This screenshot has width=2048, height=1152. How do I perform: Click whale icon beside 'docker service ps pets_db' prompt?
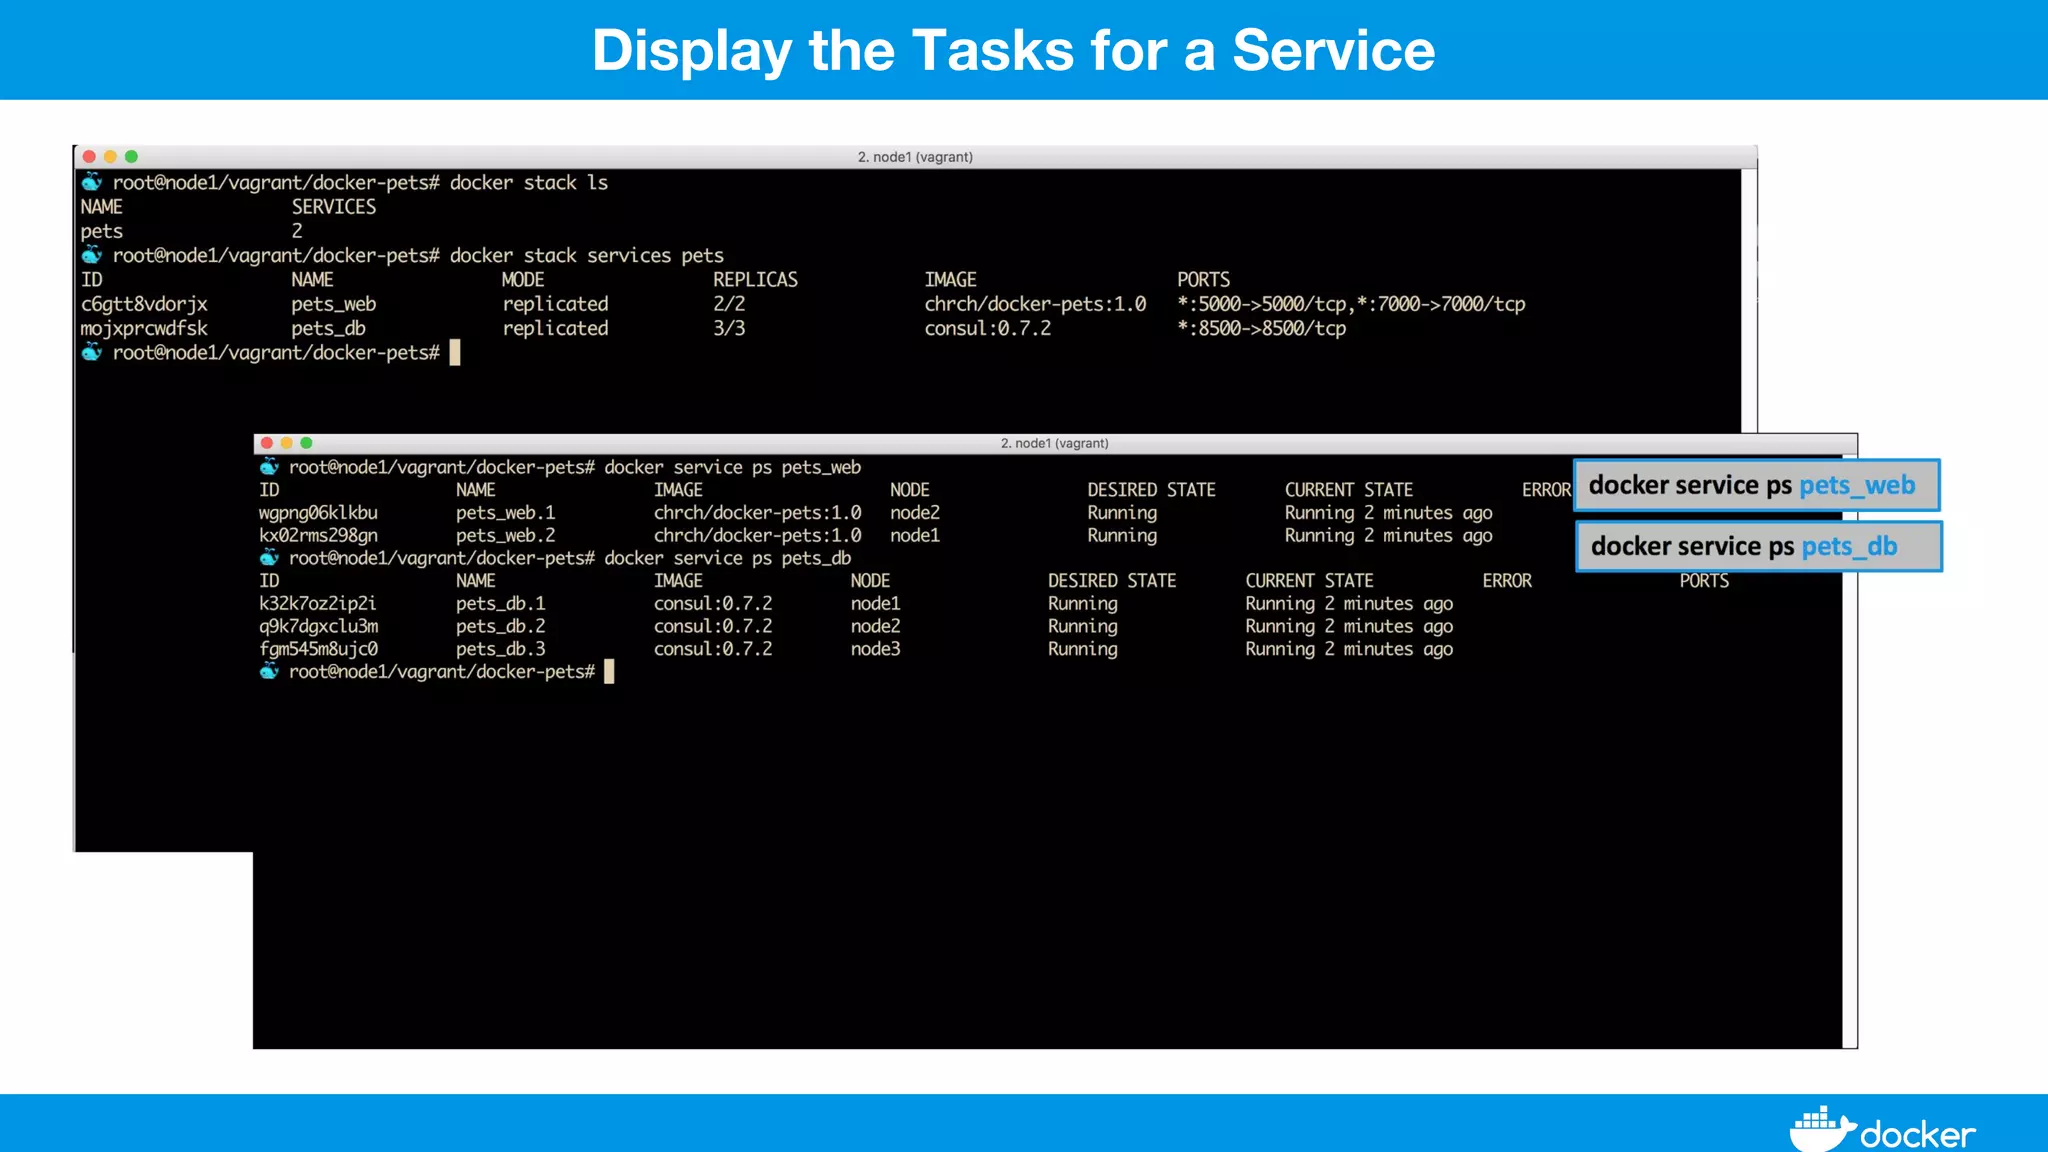(269, 558)
